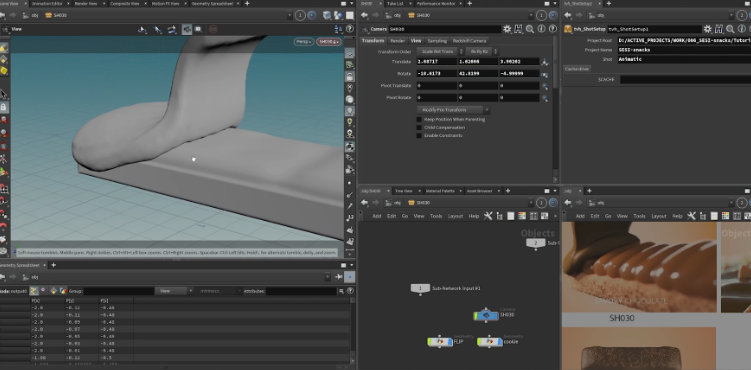
Task: Open the Material Palette pane tab
Action: 441,191
